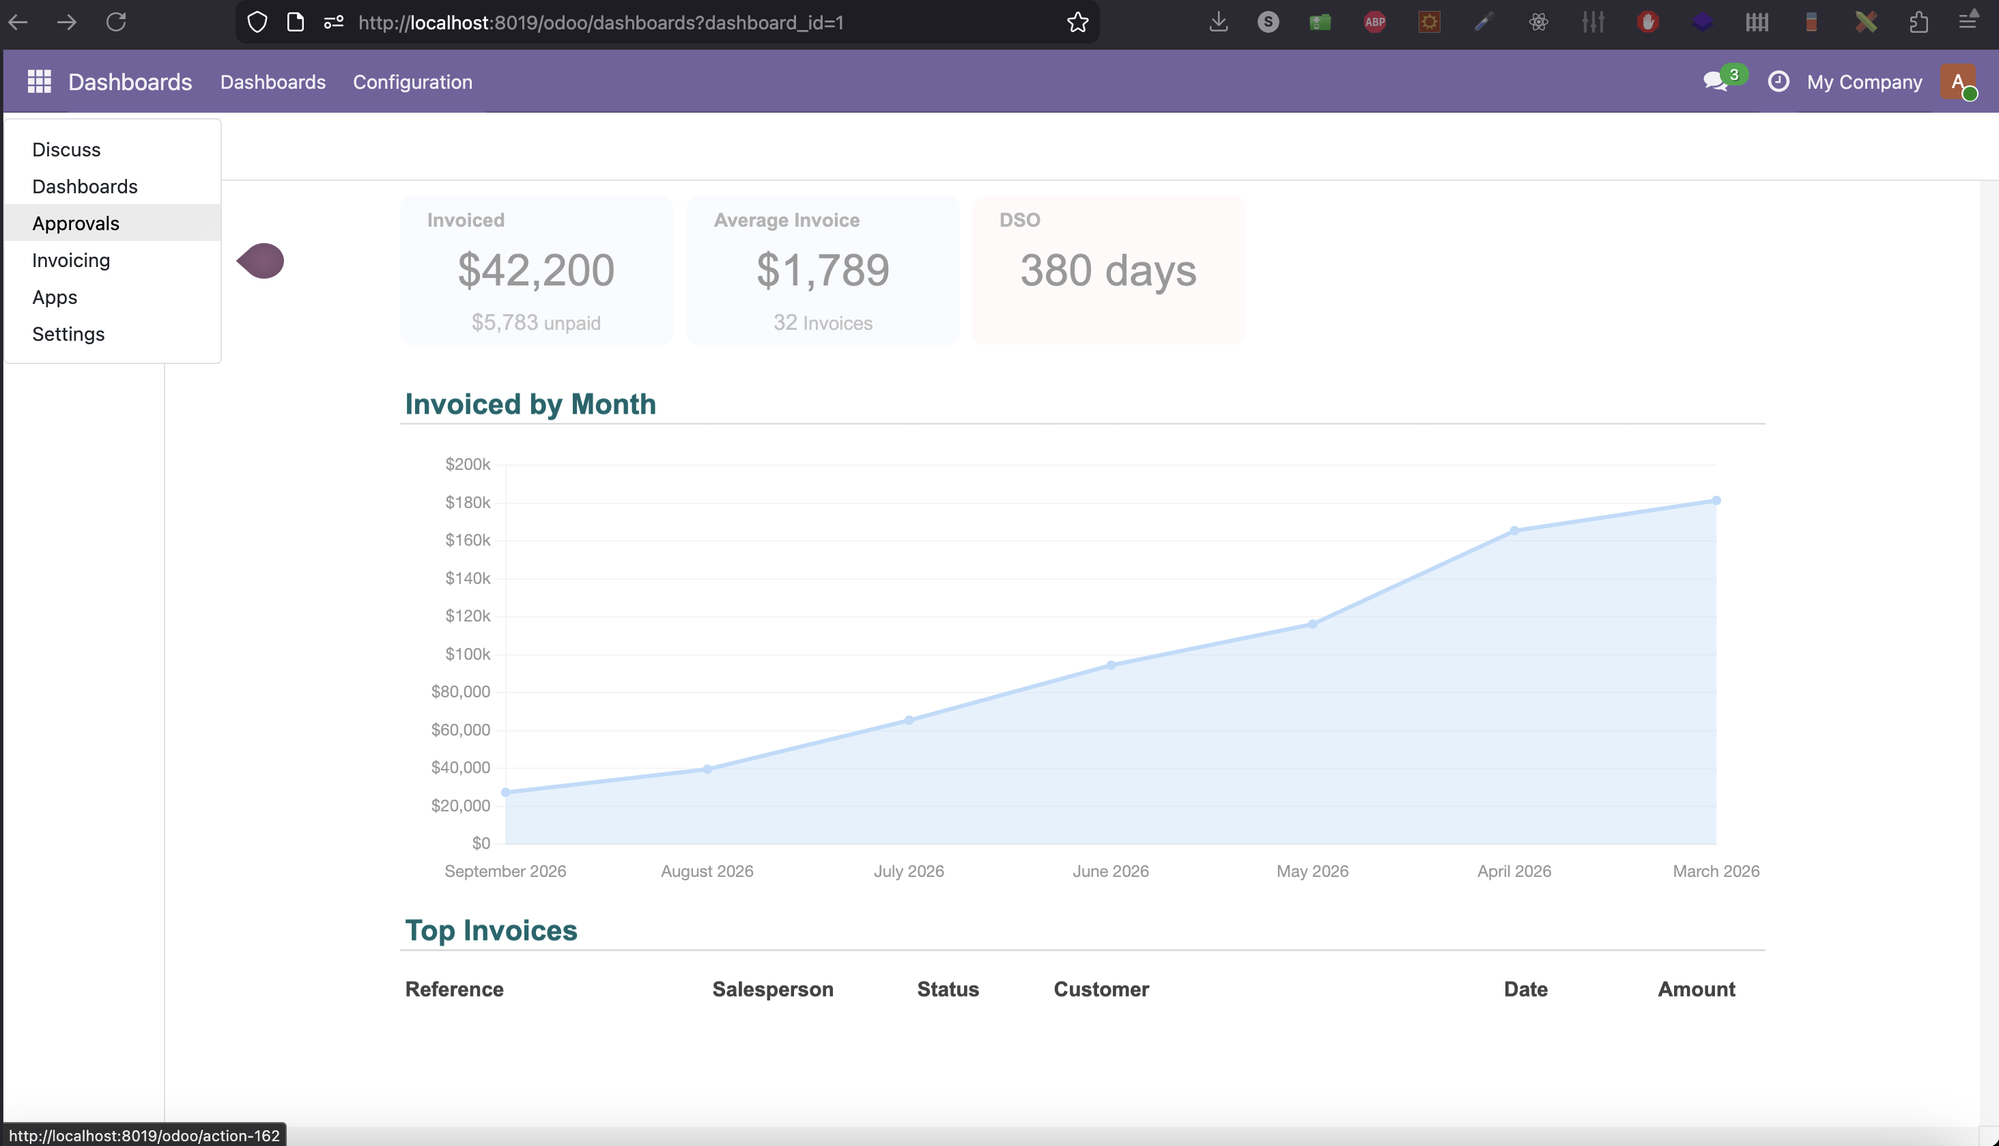Click the Invoiced $42,200 scorecard

[x=536, y=270]
